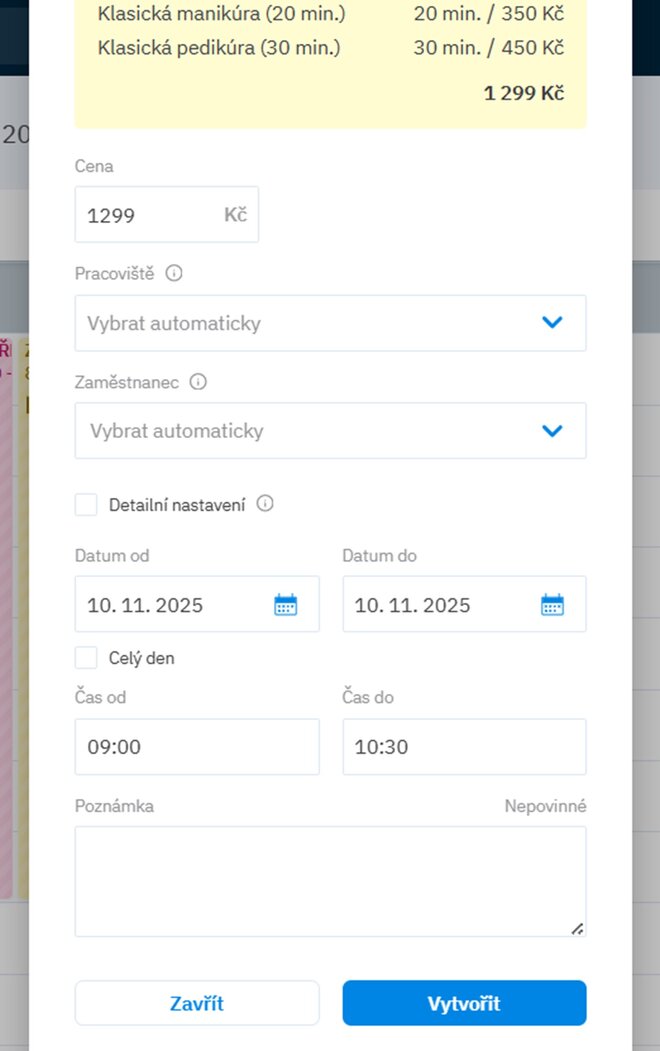Expand the Pracoviště dropdown arrow

coord(552,323)
